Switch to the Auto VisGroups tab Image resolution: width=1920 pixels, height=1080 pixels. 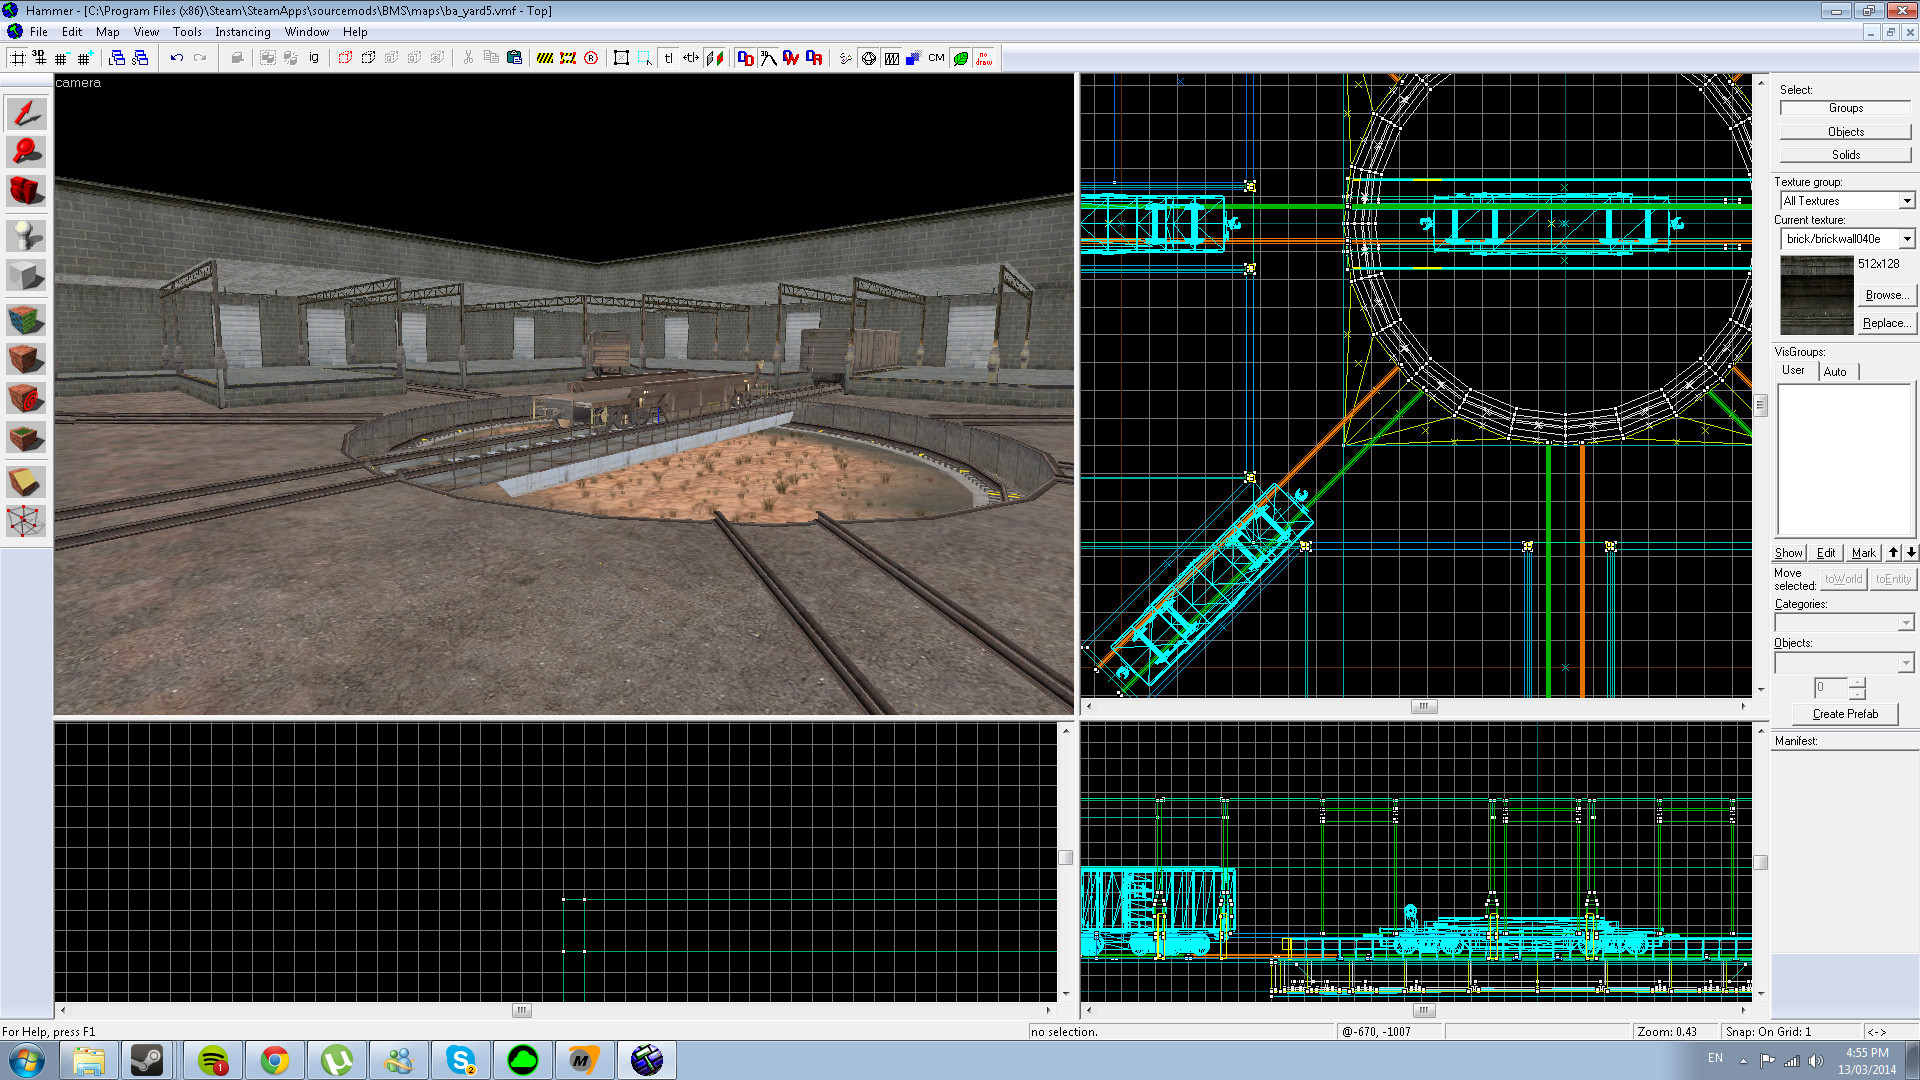[x=1835, y=372]
